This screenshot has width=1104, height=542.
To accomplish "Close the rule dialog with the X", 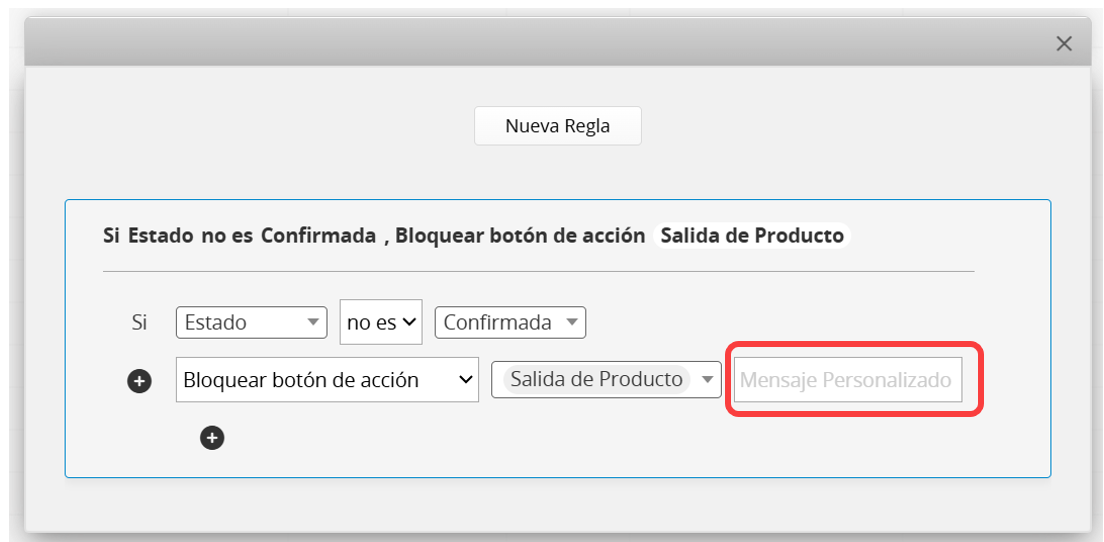I will 1064,43.
